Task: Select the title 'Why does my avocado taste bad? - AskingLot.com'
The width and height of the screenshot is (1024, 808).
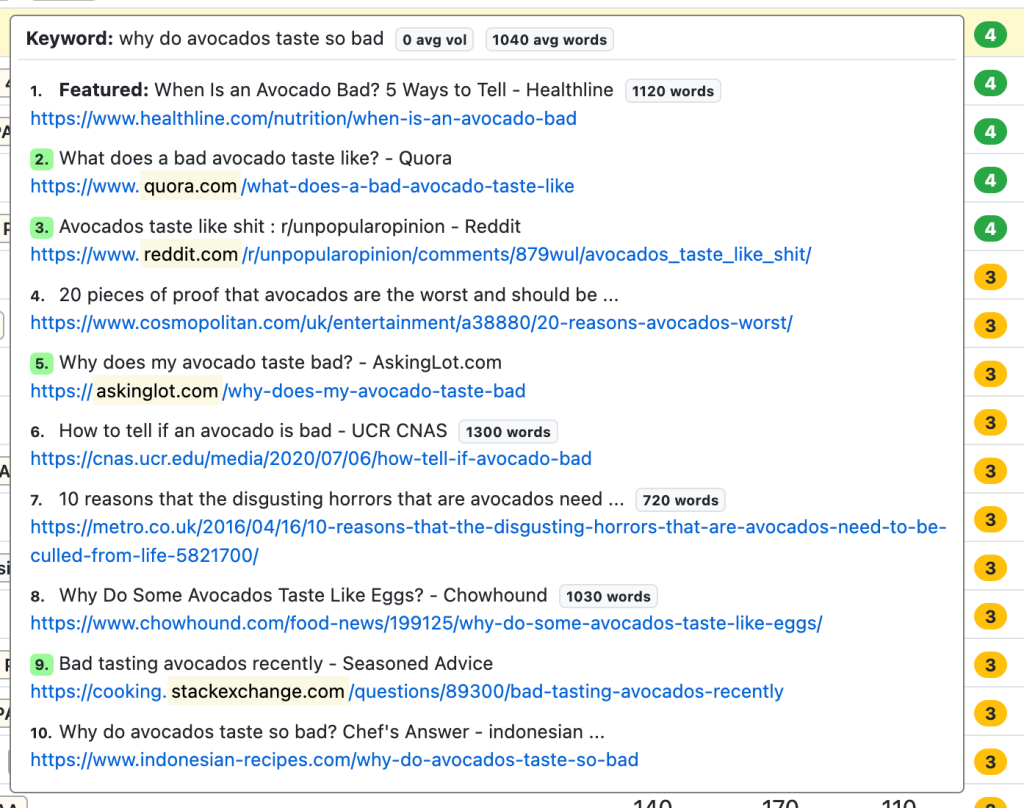Action: pyautogui.click(x=280, y=363)
